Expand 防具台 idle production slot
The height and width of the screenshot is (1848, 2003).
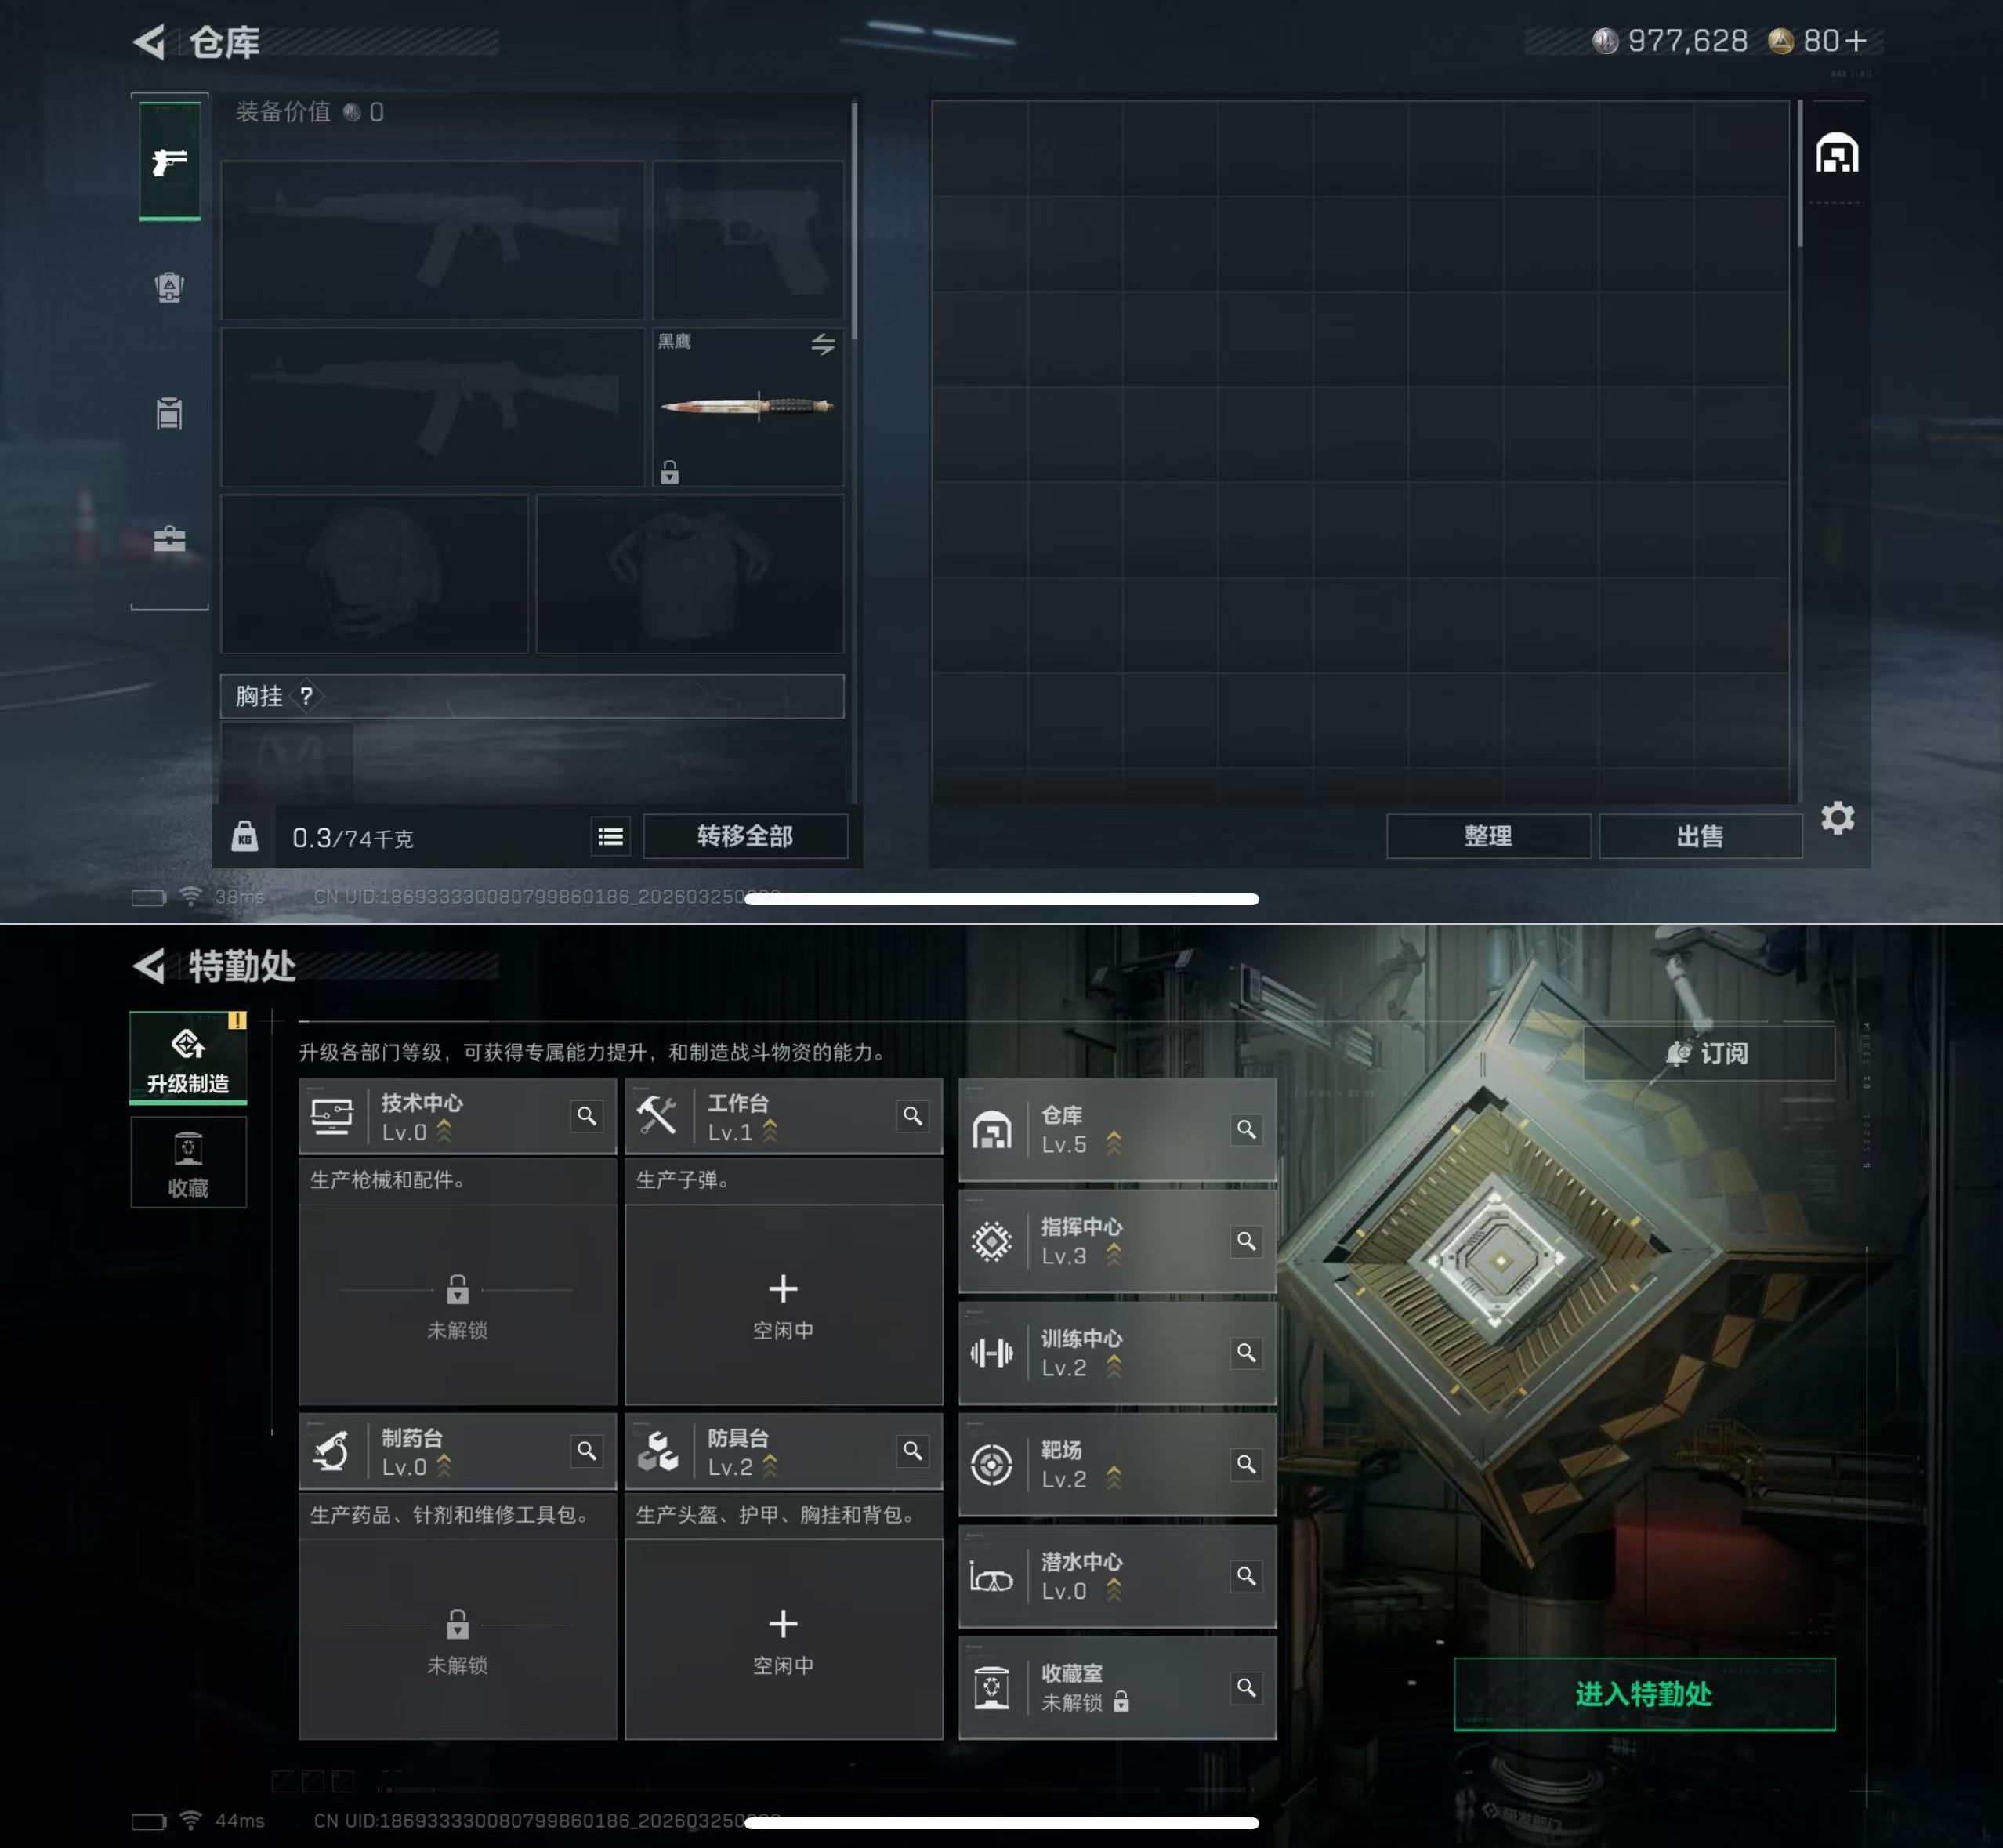point(783,1625)
